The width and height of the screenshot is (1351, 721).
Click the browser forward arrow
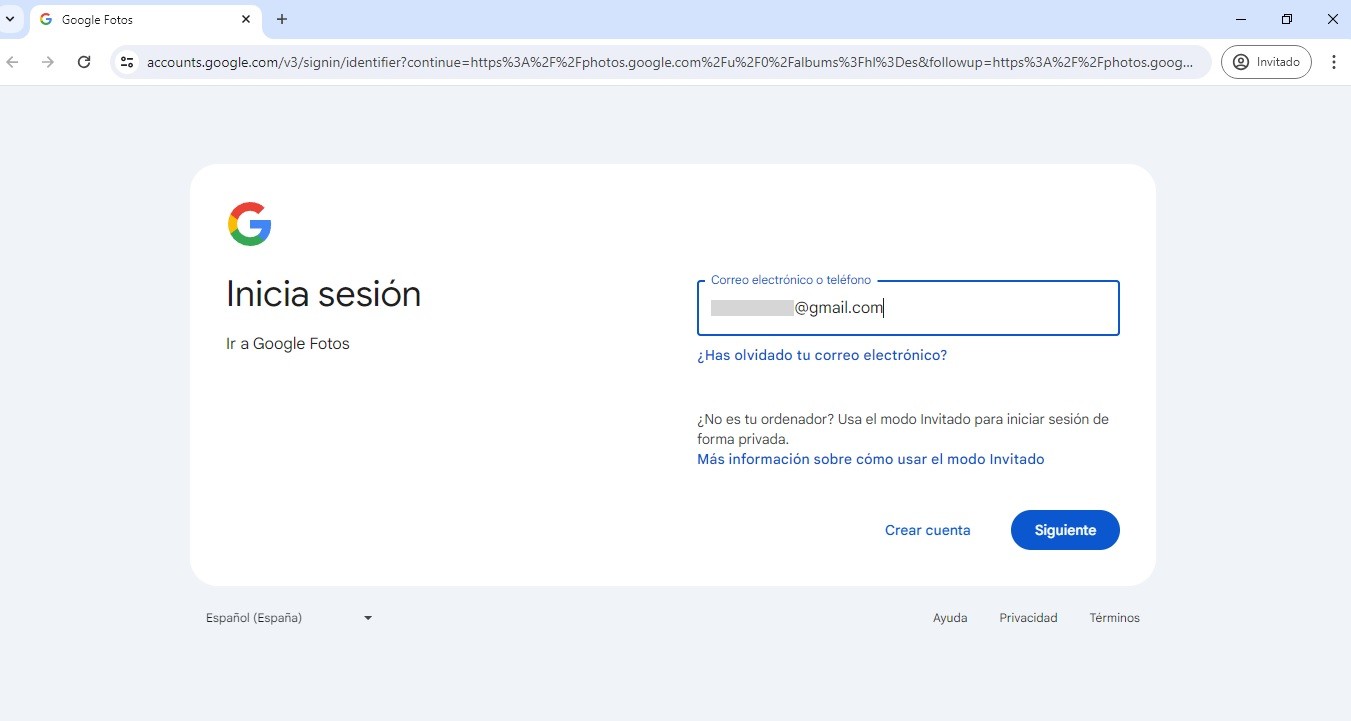click(48, 62)
